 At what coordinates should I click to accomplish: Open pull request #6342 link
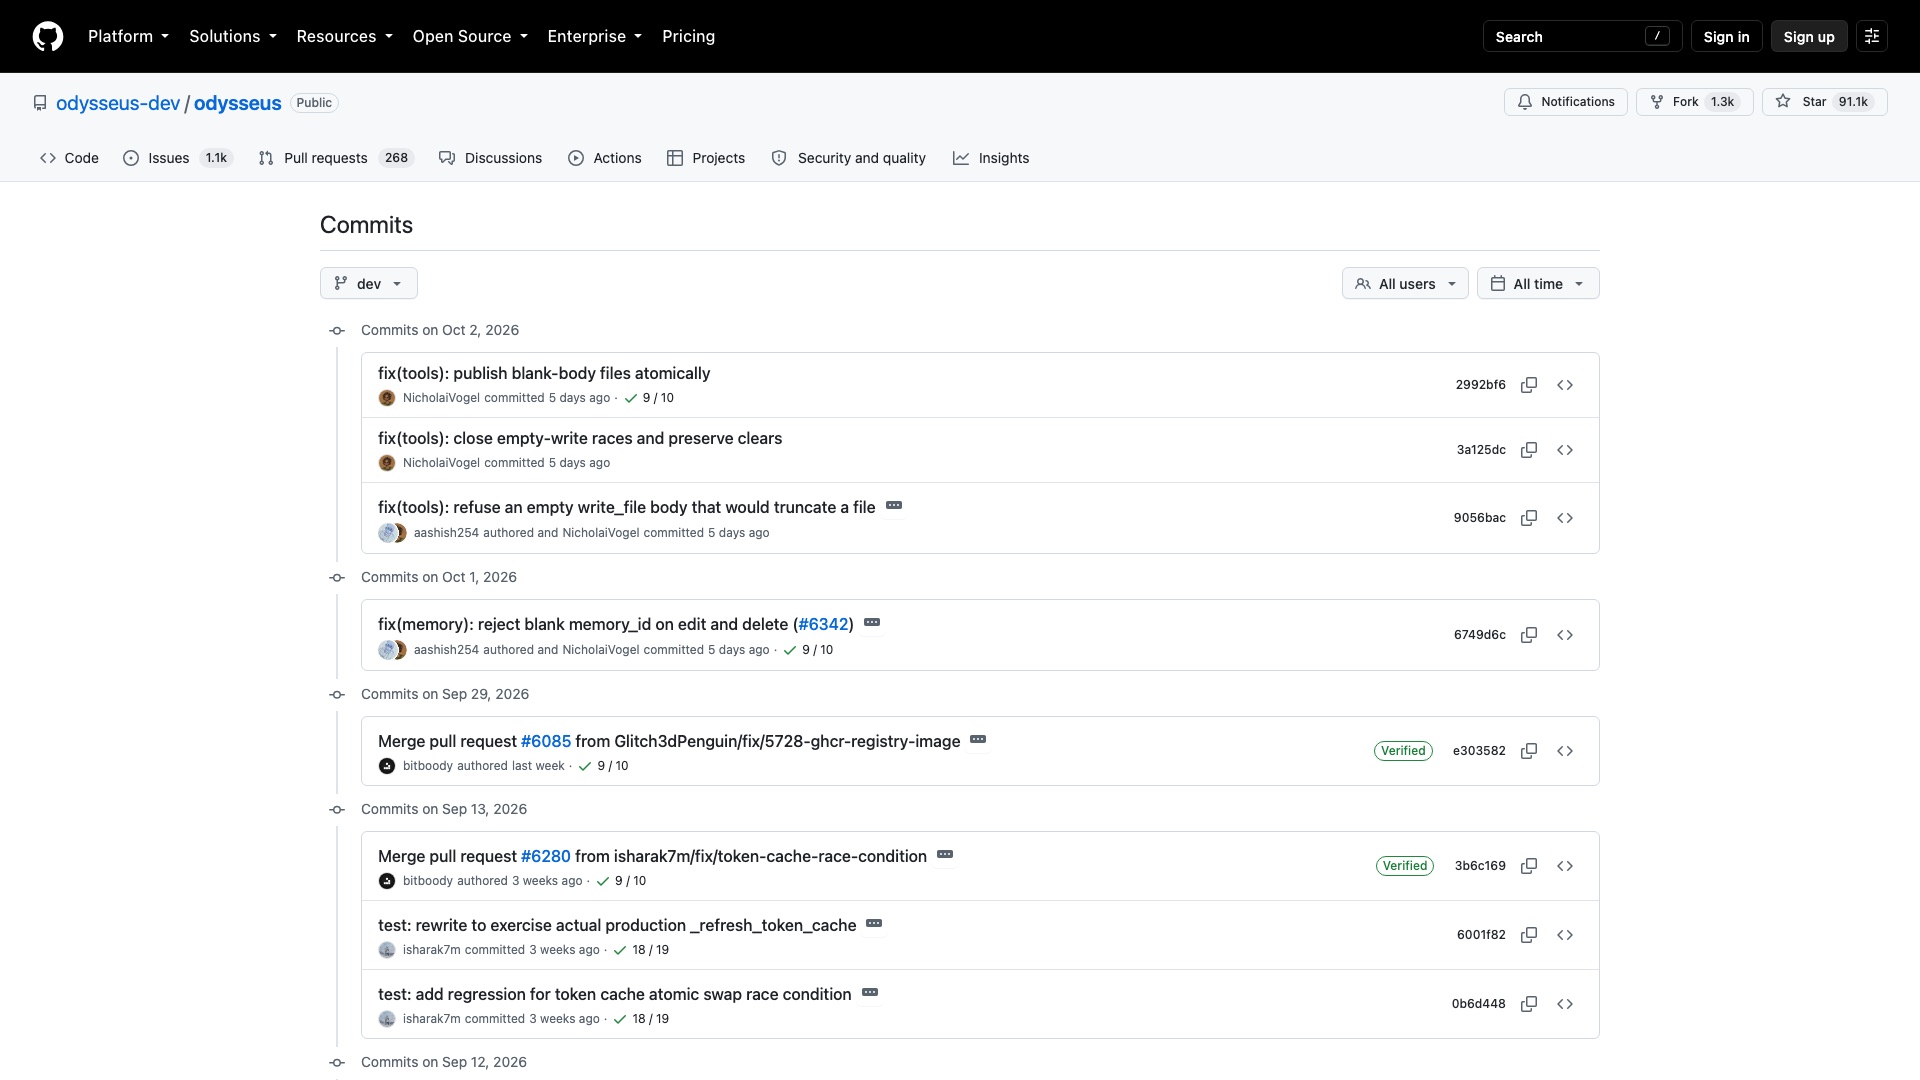823,624
